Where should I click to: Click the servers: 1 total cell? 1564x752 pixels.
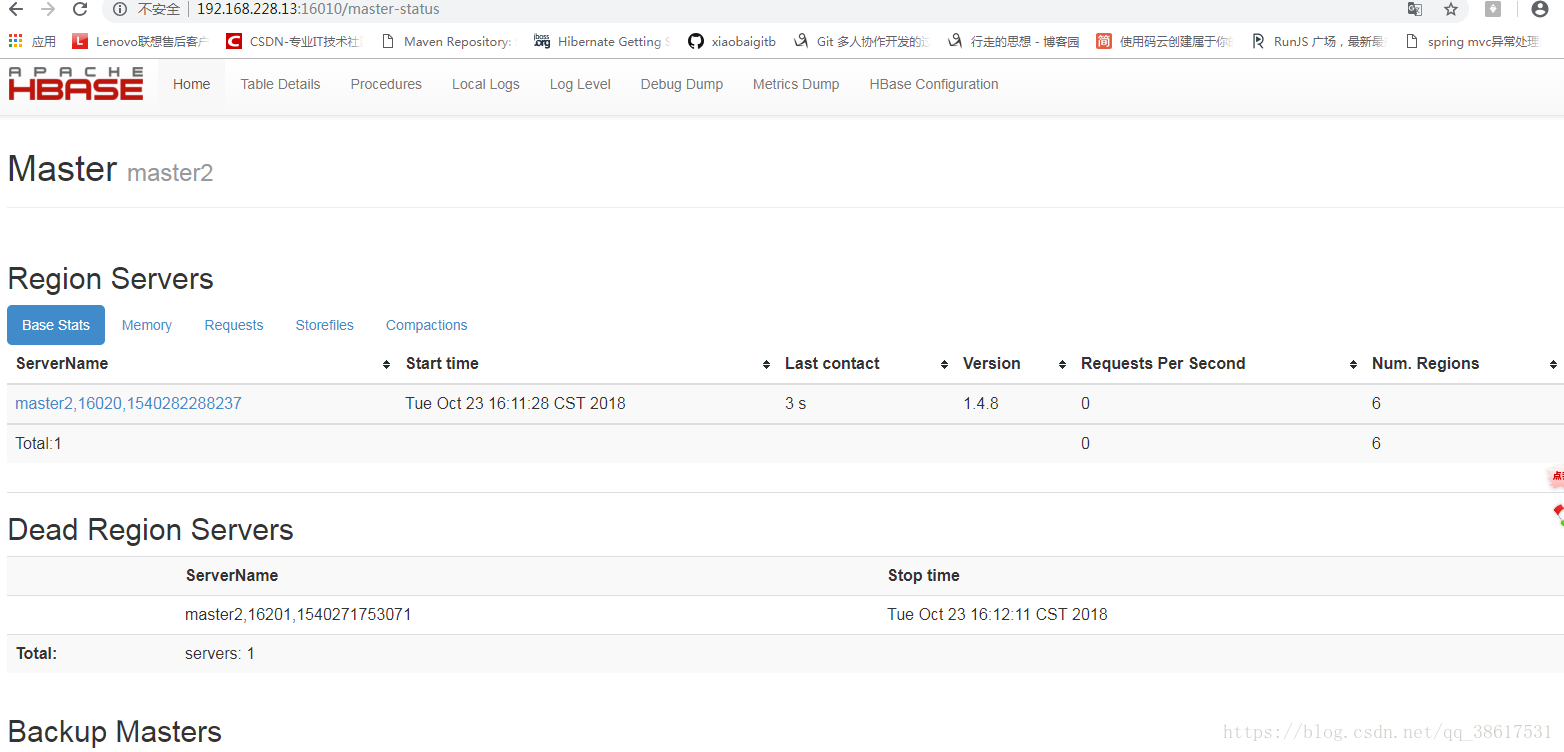(220, 653)
